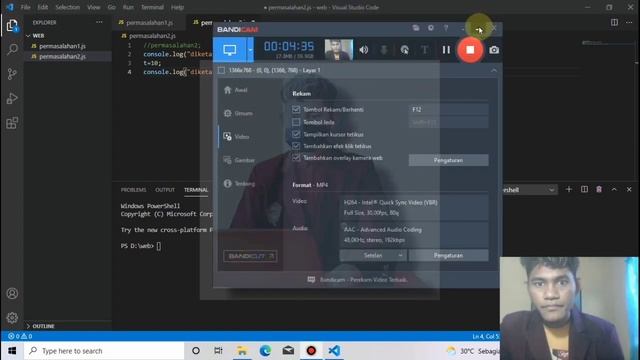Image resolution: width=640 pixels, height=360 pixels.
Task: Open the Video section in Bandicam
Action: 237,137
